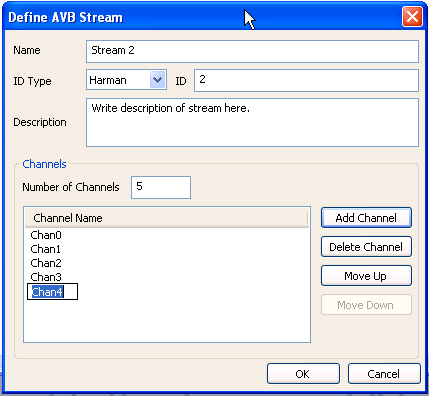
Task: Select Chan2 in the channel list
Action: 46,263
